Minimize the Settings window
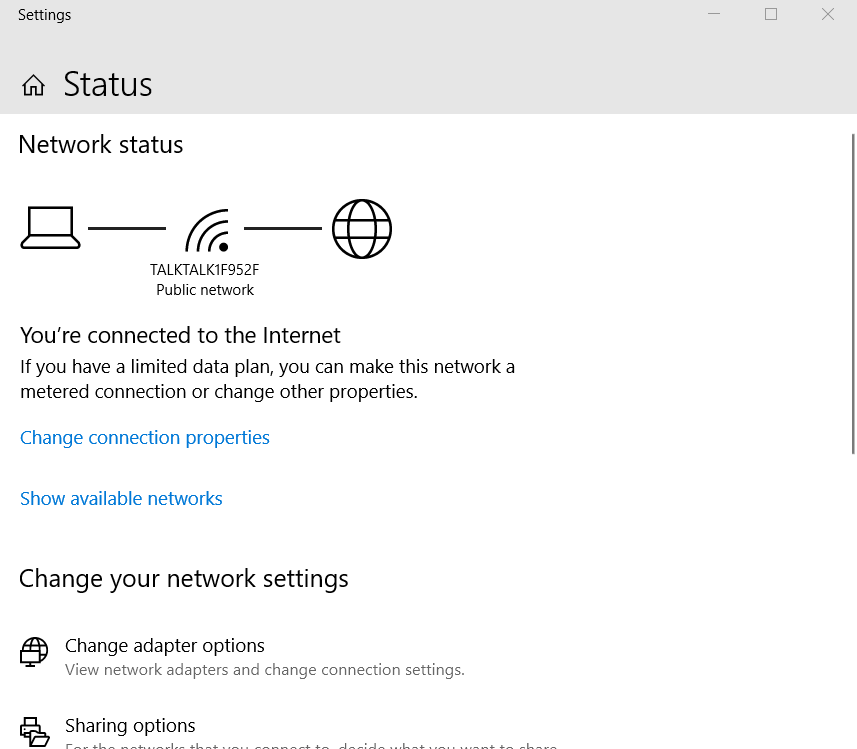 point(715,15)
